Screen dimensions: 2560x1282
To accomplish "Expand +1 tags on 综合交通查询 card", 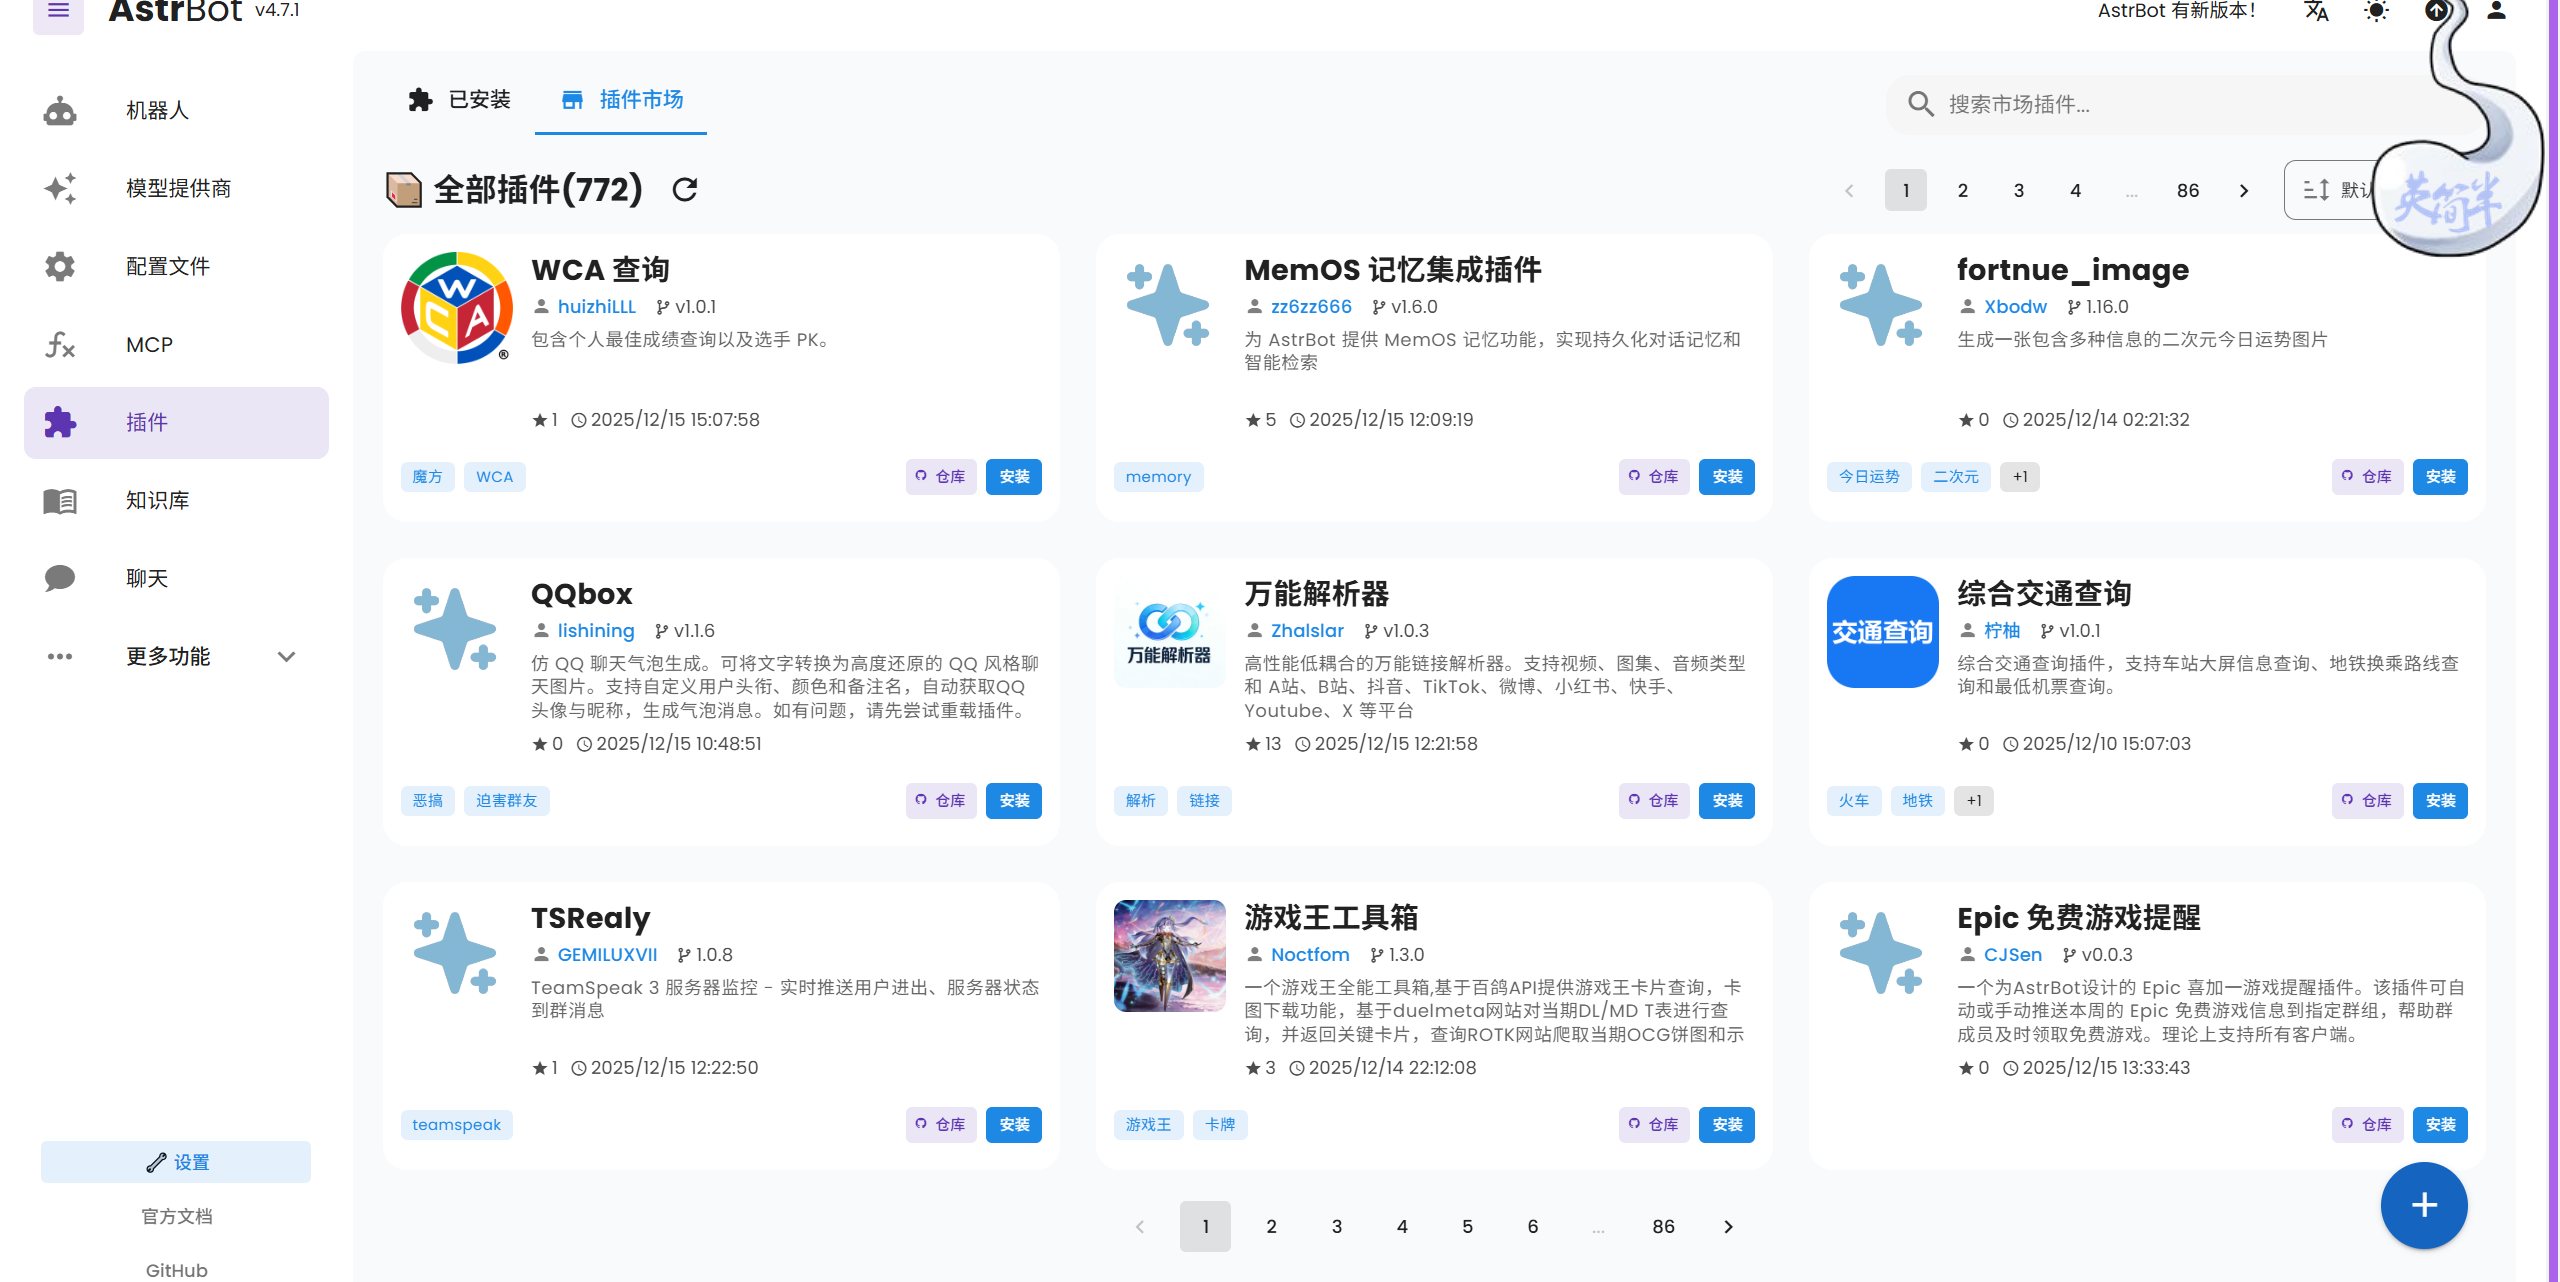I will [x=1974, y=801].
